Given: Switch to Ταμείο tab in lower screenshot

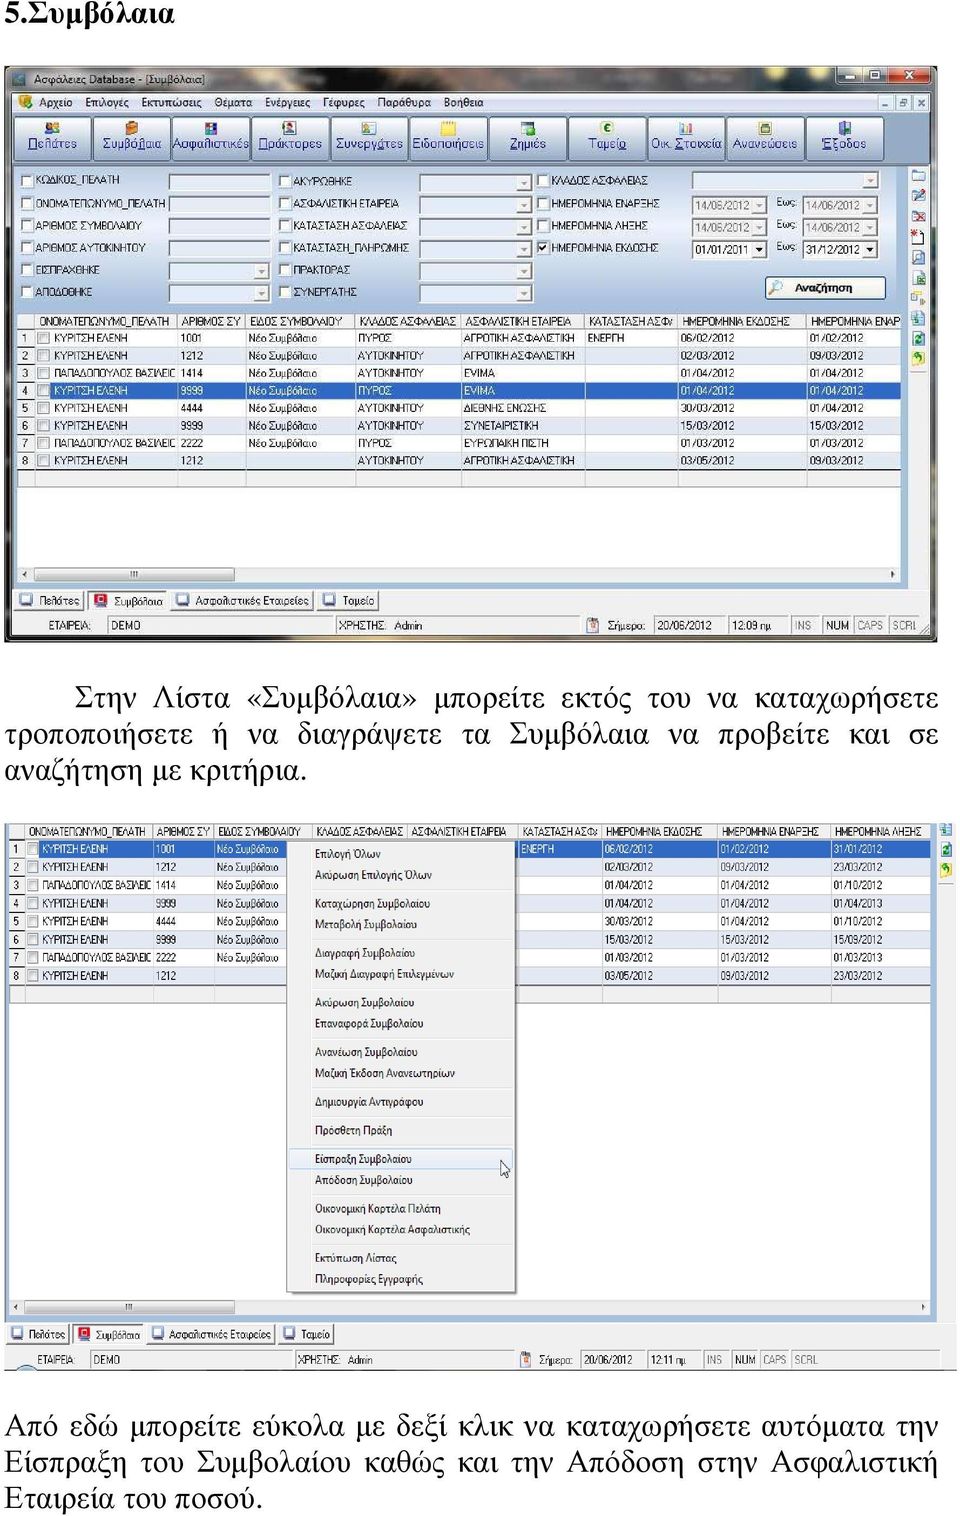Looking at the screenshot, I should pyautogui.click(x=305, y=1334).
